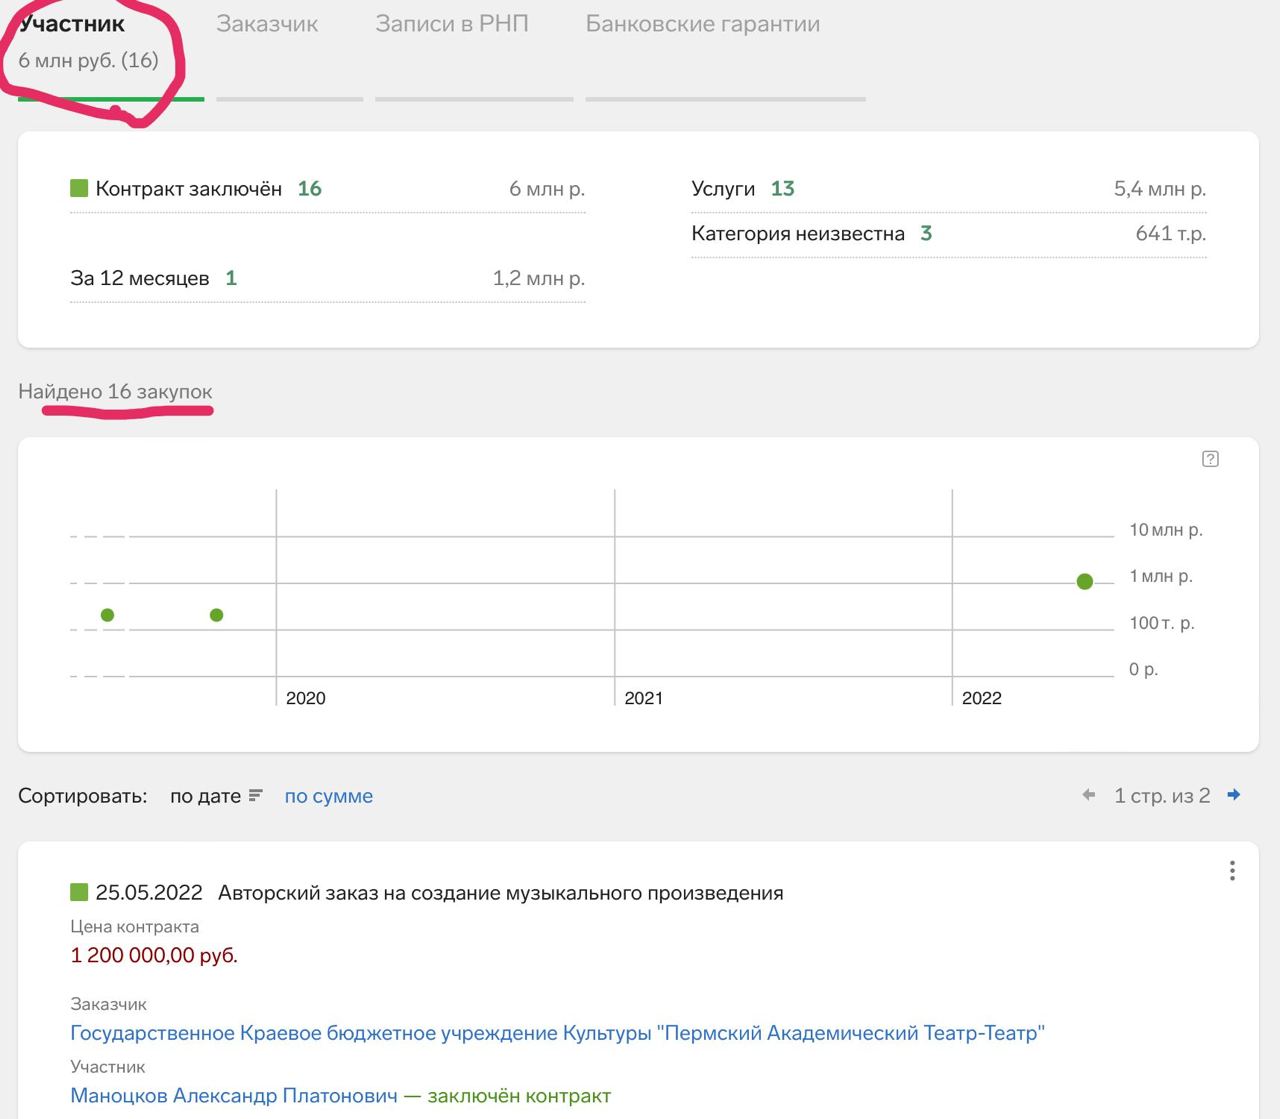The height and width of the screenshot is (1119, 1280).
Task: Click the 1,2 млн р. twelve-month amount
Action: pos(539,278)
